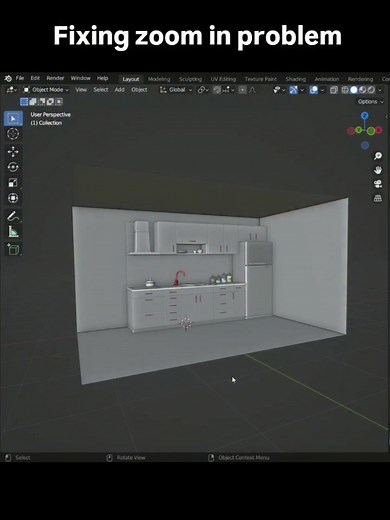The width and height of the screenshot is (390, 520).
Task: Open the Add menu in viewport header
Action: pyautogui.click(x=119, y=90)
